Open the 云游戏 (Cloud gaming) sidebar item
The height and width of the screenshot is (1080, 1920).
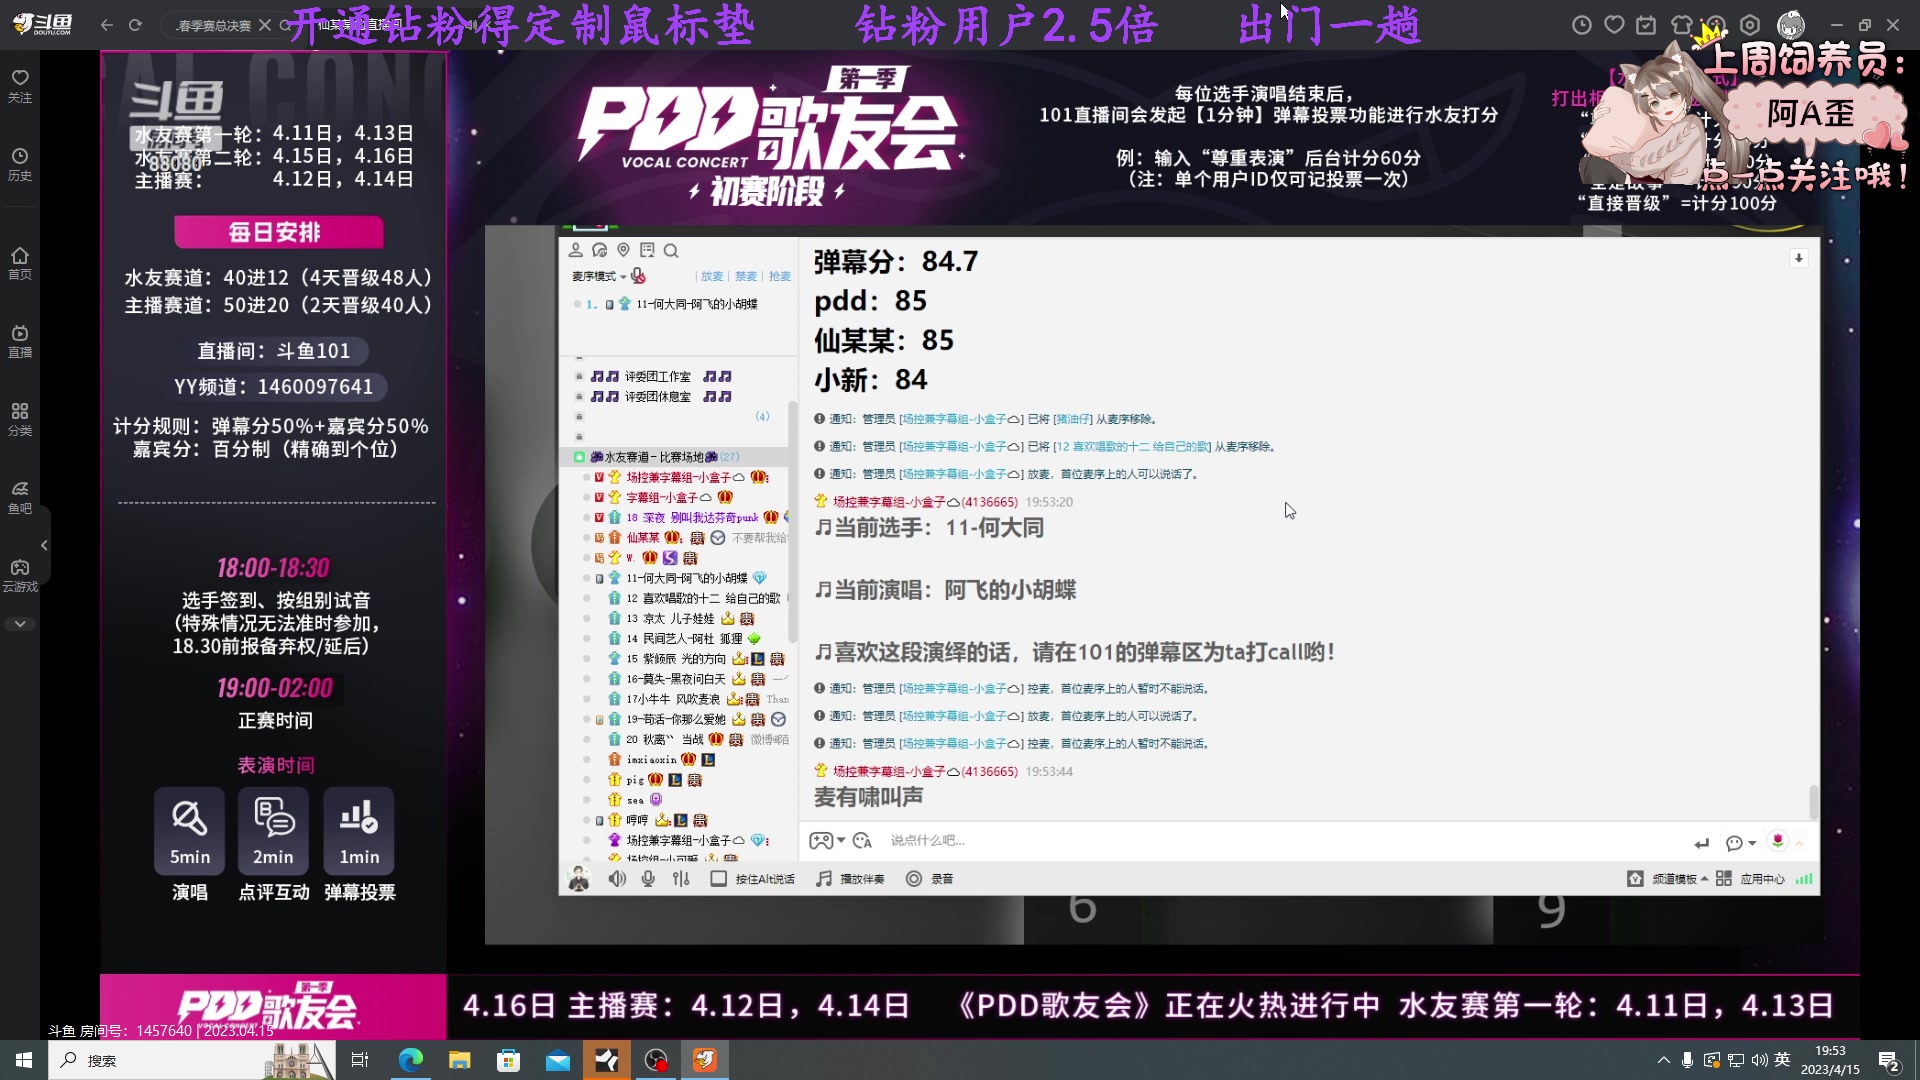pos(20,575)
